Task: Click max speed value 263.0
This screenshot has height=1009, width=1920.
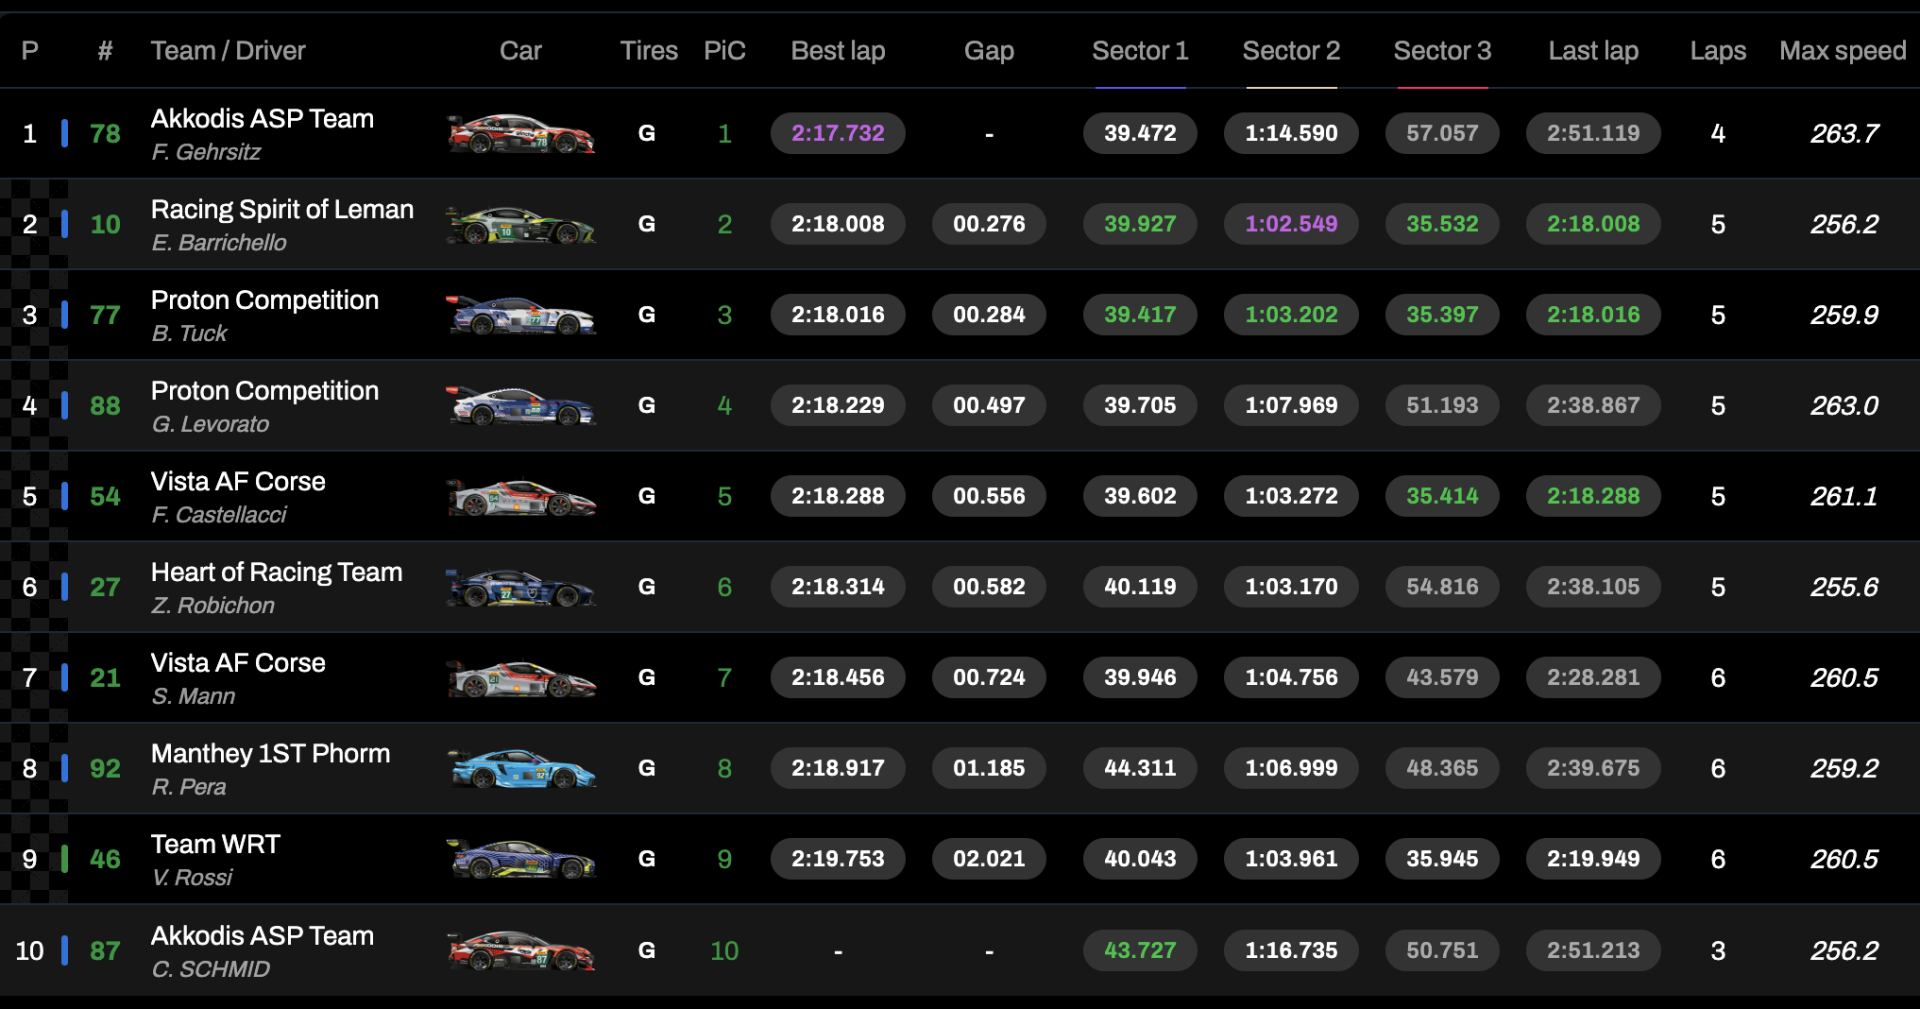Action: [x=1844, y=406]
